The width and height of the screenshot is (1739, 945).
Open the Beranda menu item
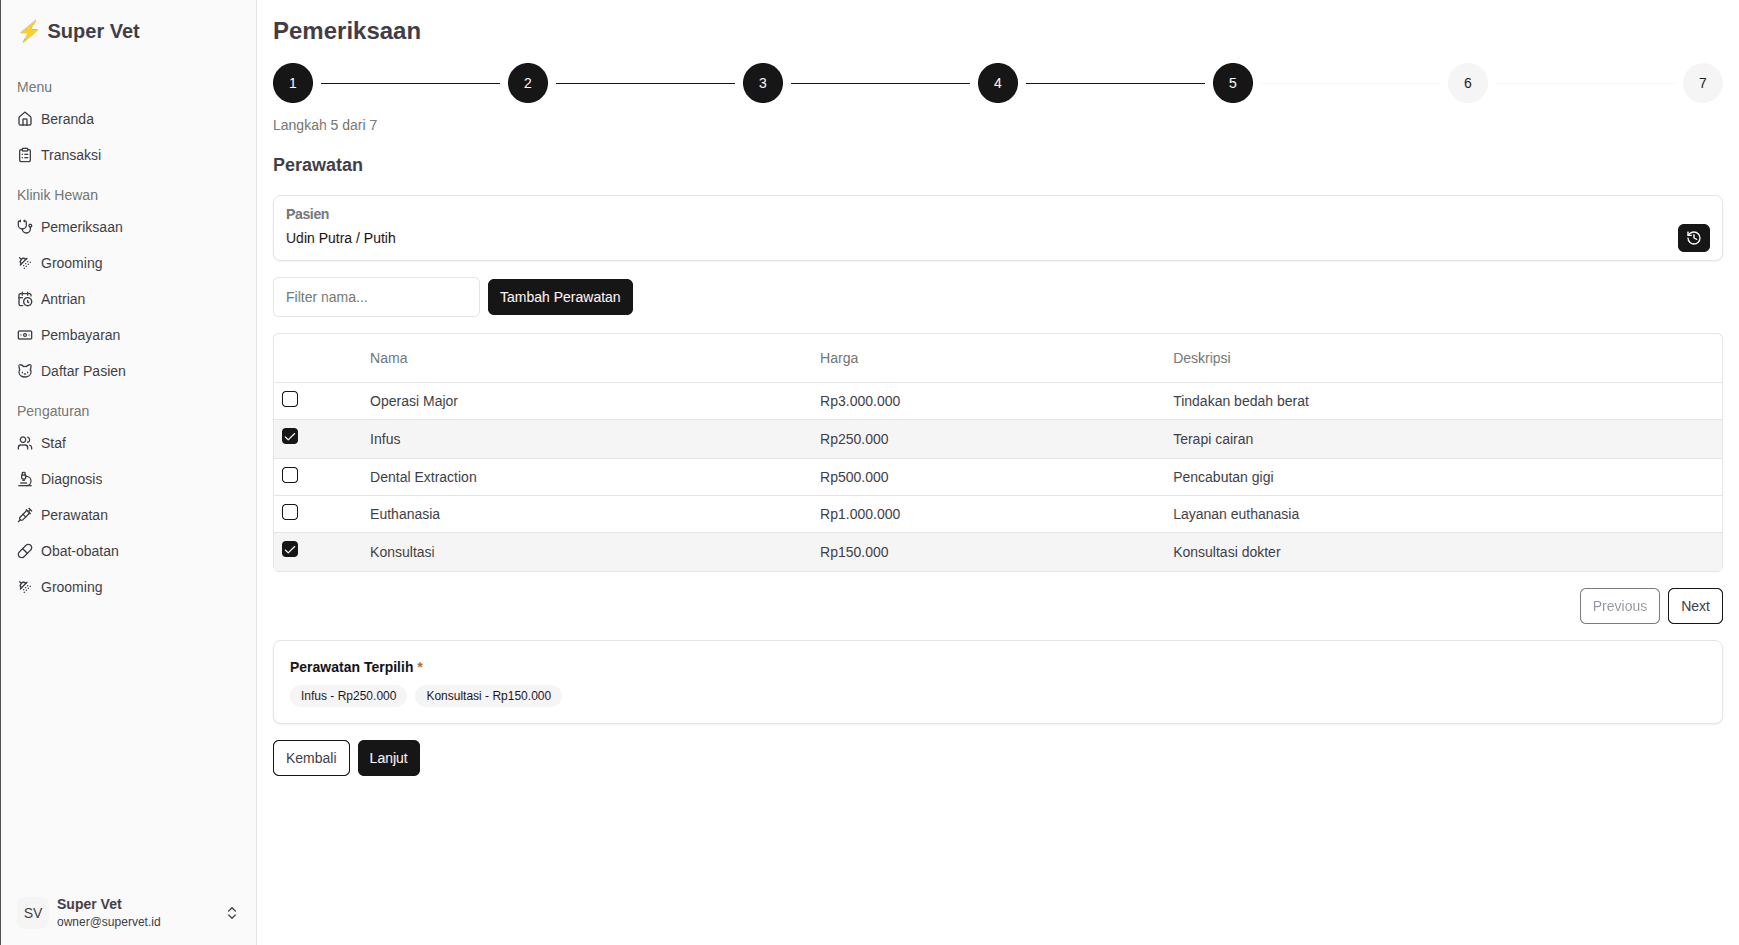point(66,118)
